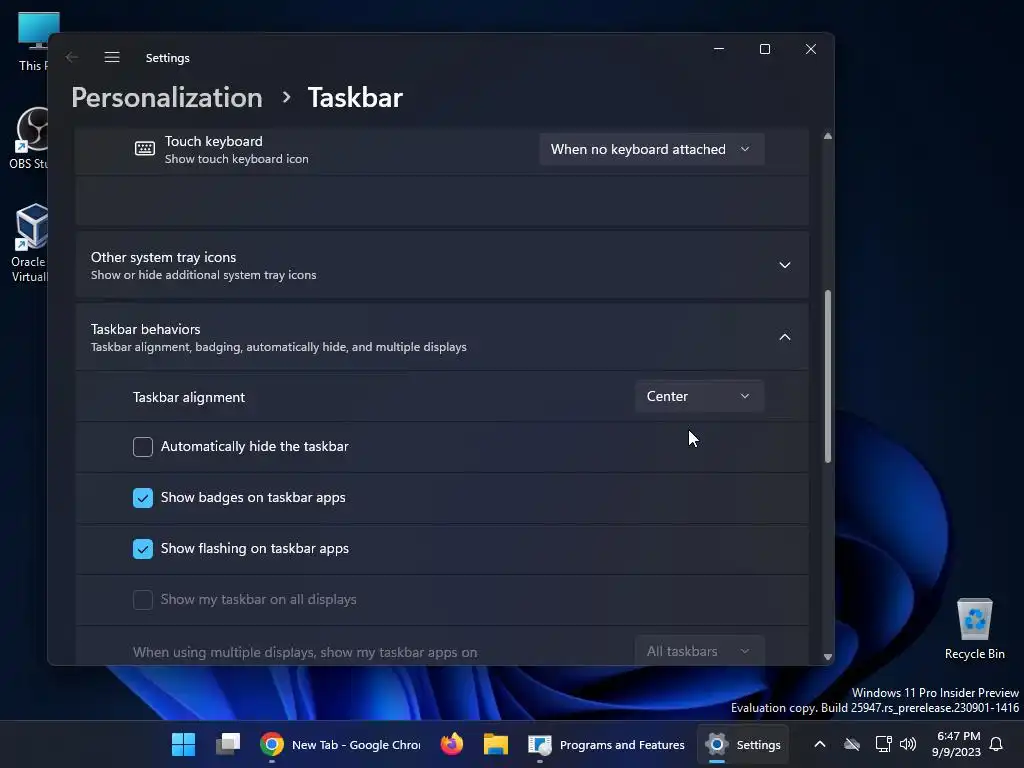Click 'When using multiple displays' label

click(305, 652)
